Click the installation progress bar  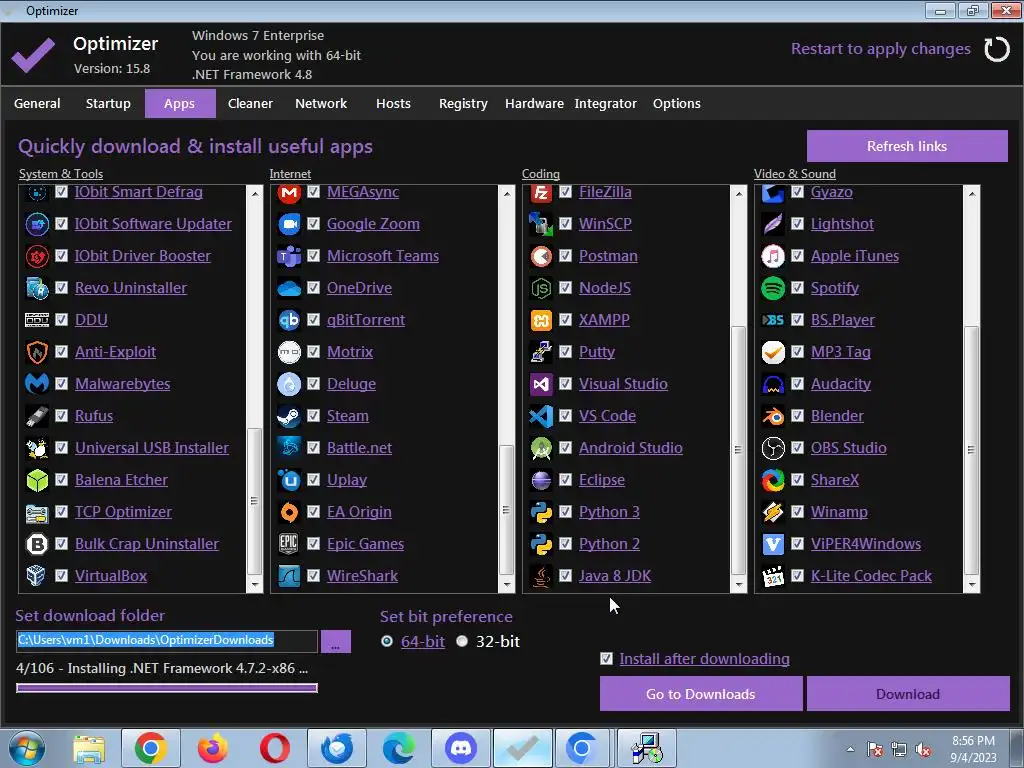[x=167, y=688]
